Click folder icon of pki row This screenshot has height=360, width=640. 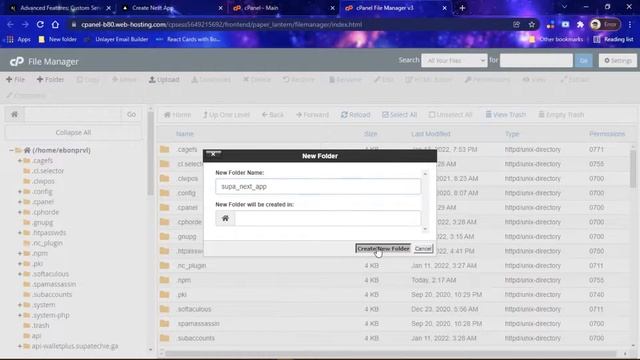[x=164, y=294]
